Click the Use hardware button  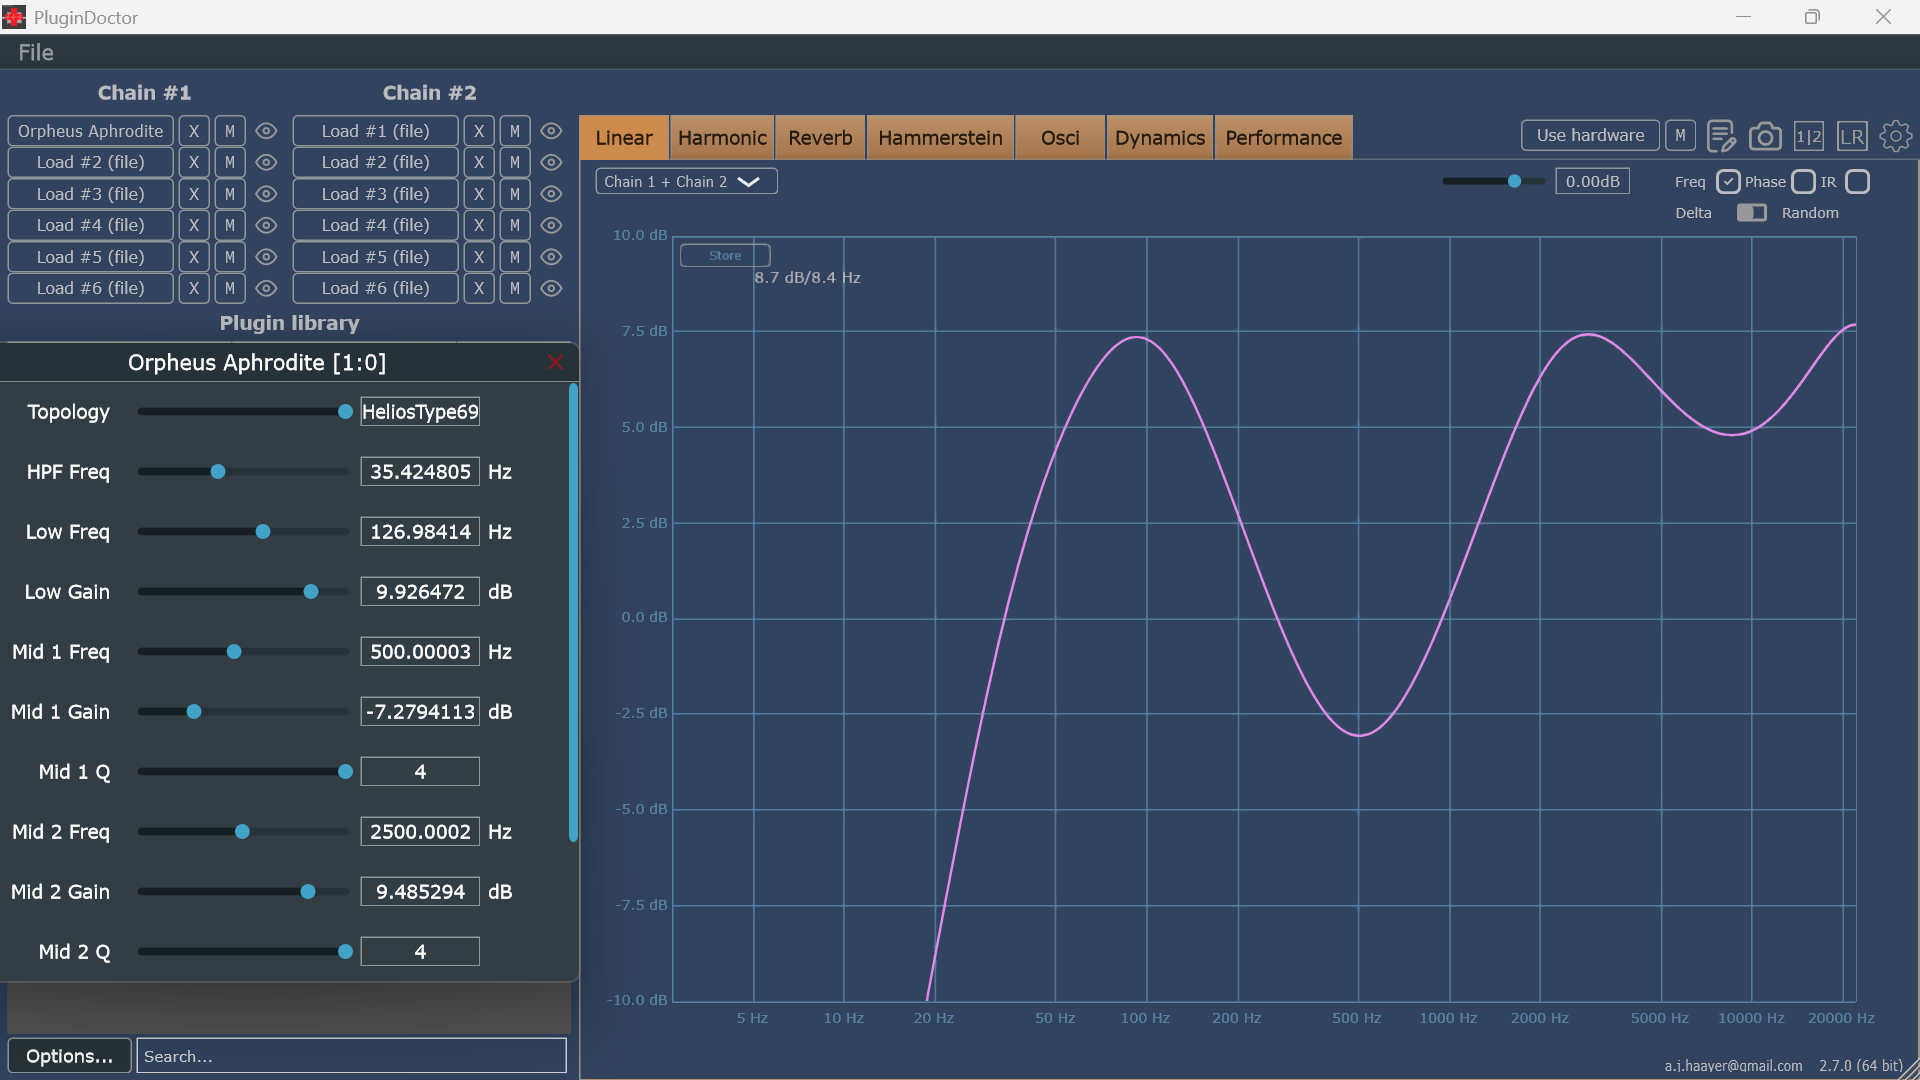(x=1590, y=135)
